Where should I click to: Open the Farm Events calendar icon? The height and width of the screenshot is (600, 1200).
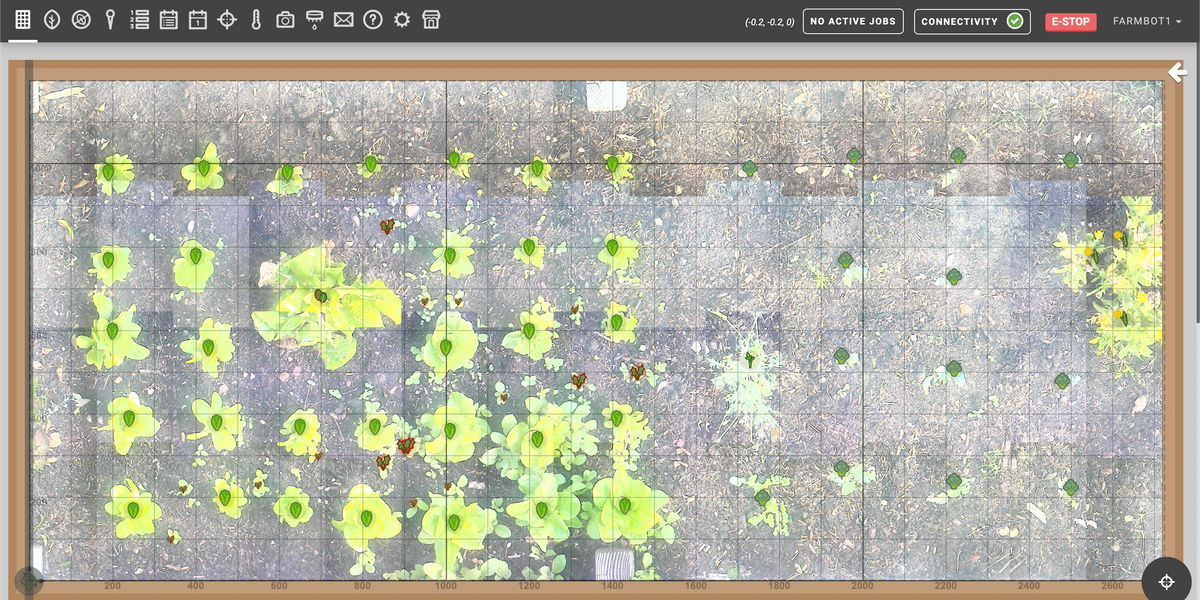tap(198, 20)
